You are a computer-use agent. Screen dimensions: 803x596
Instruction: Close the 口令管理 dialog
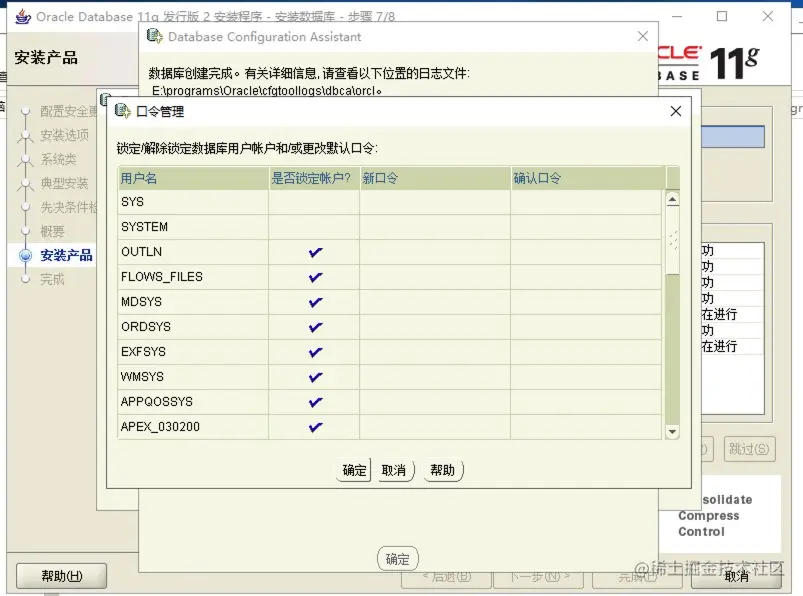click(x=675, y=111)
